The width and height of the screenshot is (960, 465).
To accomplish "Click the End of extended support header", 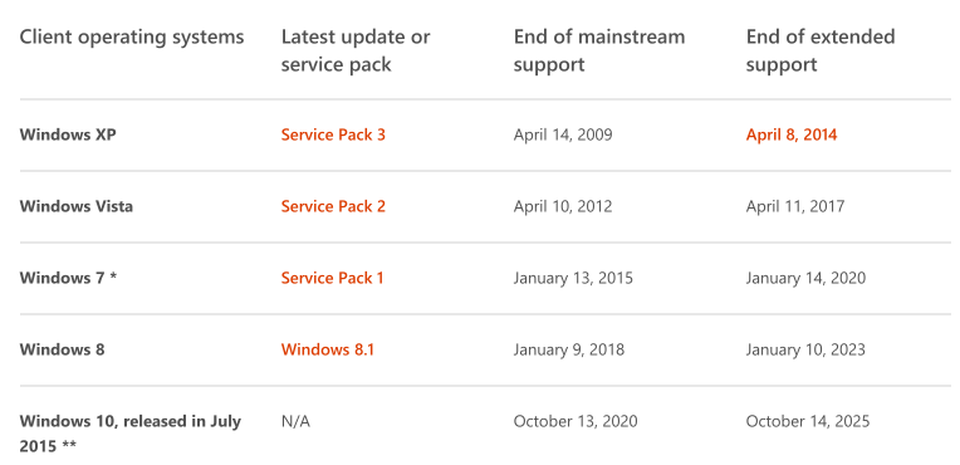I will (x=820, y=50).
